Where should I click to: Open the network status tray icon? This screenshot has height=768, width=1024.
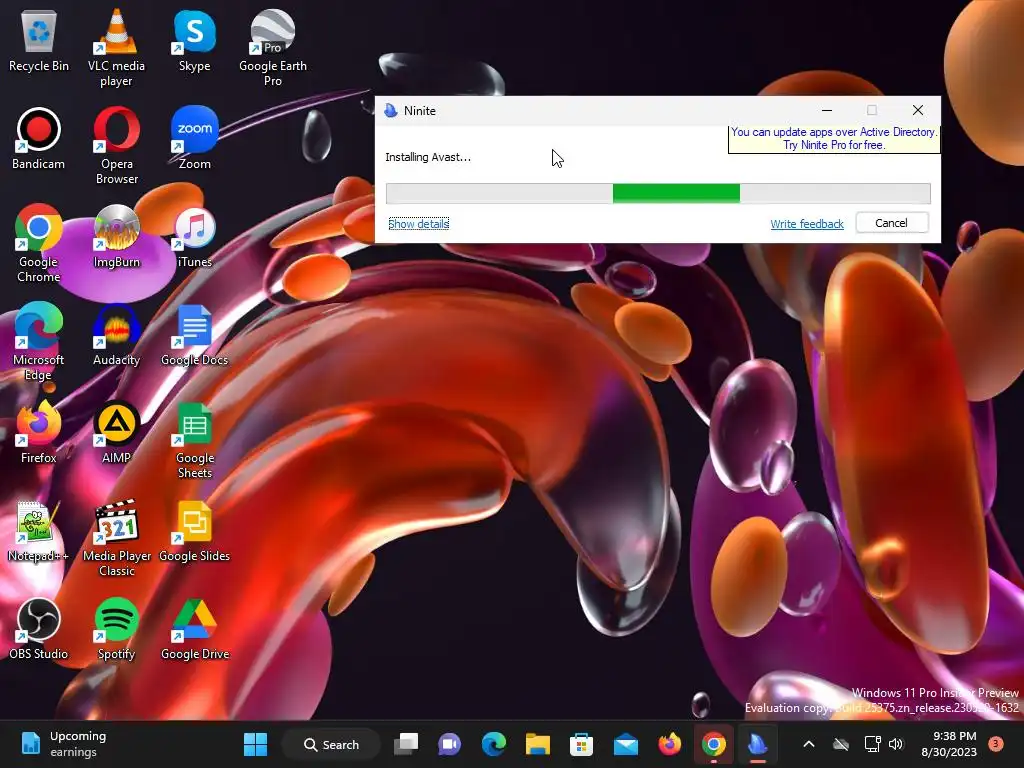point(872,744)
